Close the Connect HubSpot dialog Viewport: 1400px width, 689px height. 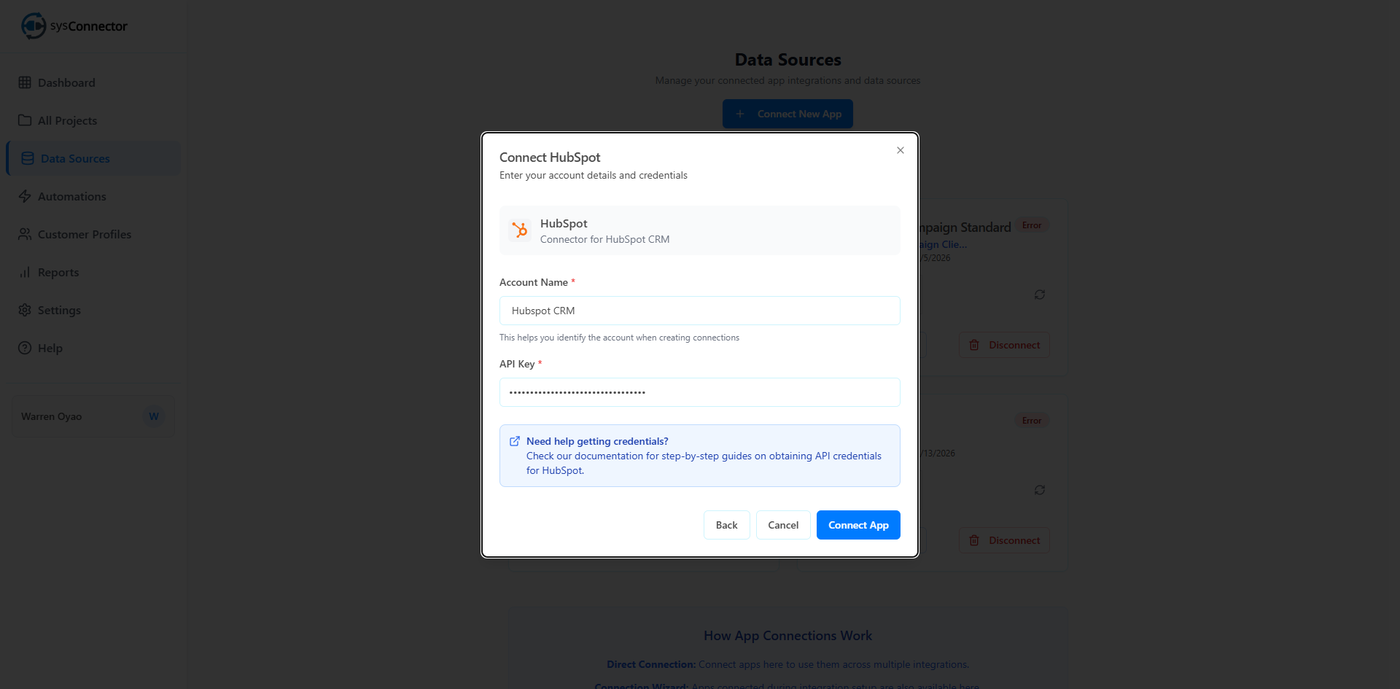pyautogui.click(x=900, y=151)
